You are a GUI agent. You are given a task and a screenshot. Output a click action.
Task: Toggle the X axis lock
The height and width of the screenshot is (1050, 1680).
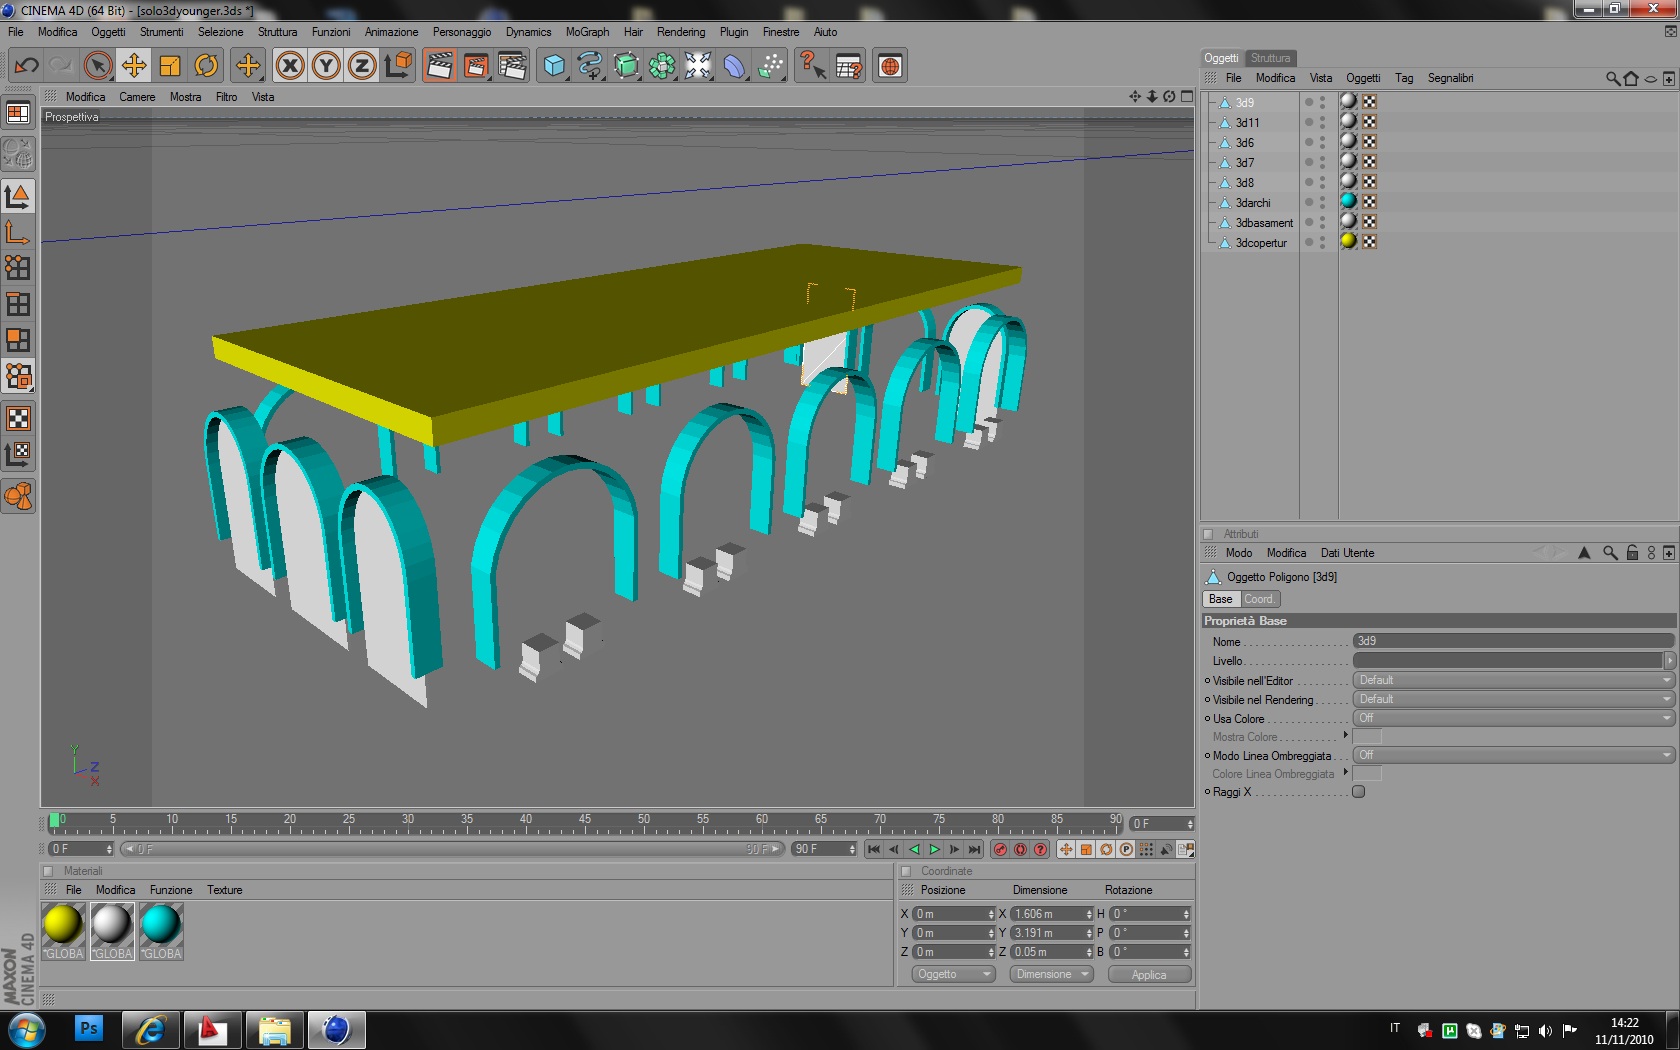290,66
